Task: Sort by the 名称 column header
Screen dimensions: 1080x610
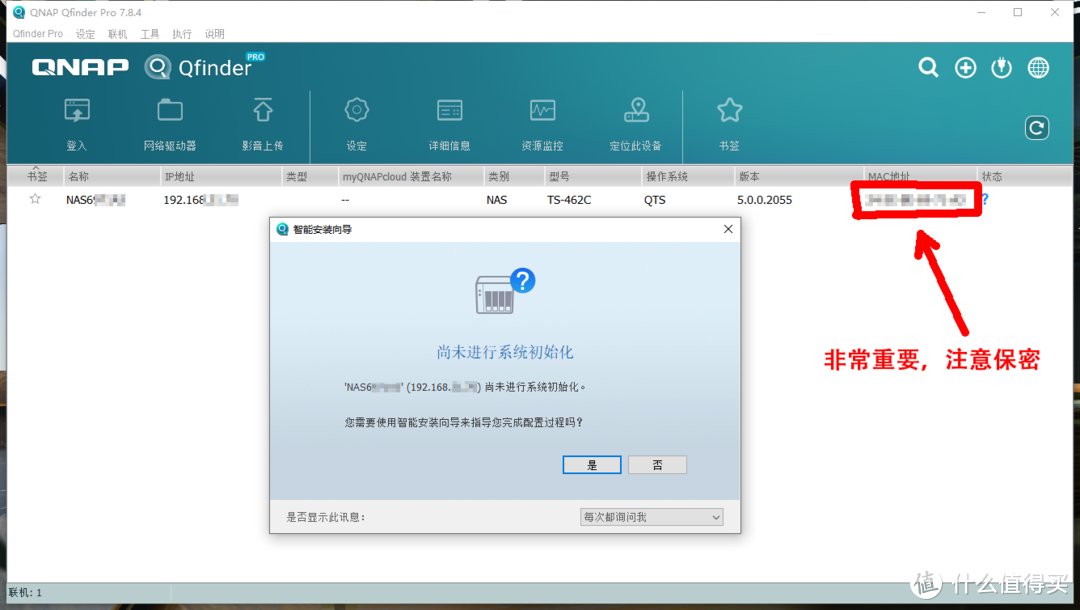Action: pos(112,176)
